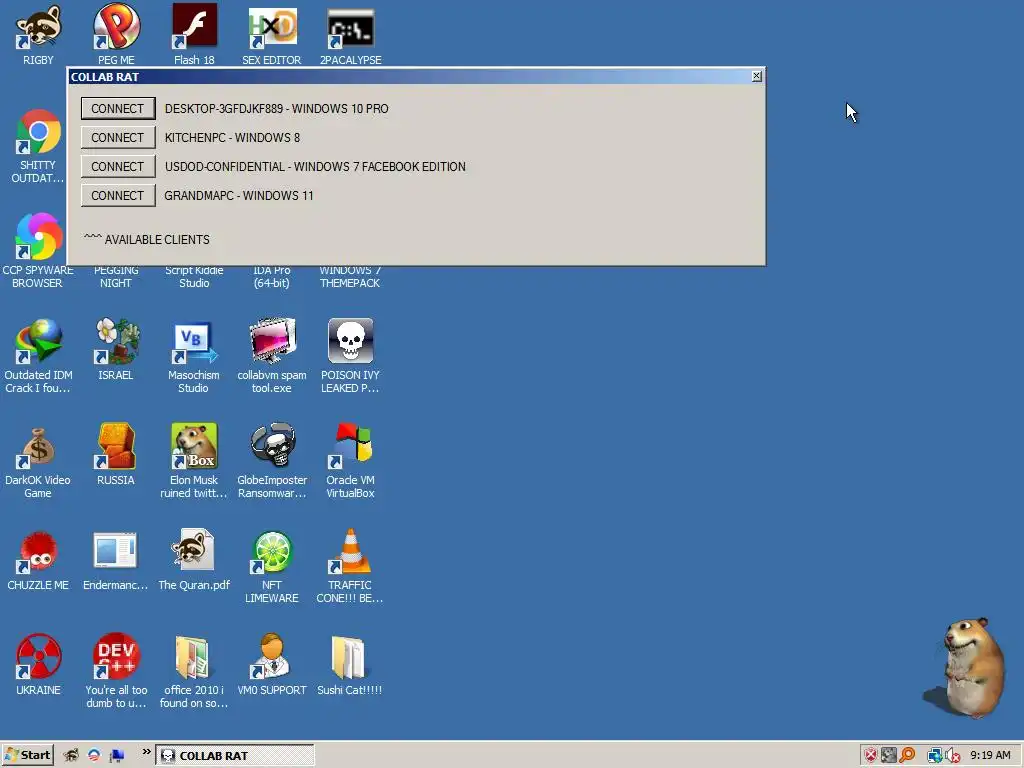
Task: Switch to COLLAB RAT taskbar button
Action: [234, 756]
